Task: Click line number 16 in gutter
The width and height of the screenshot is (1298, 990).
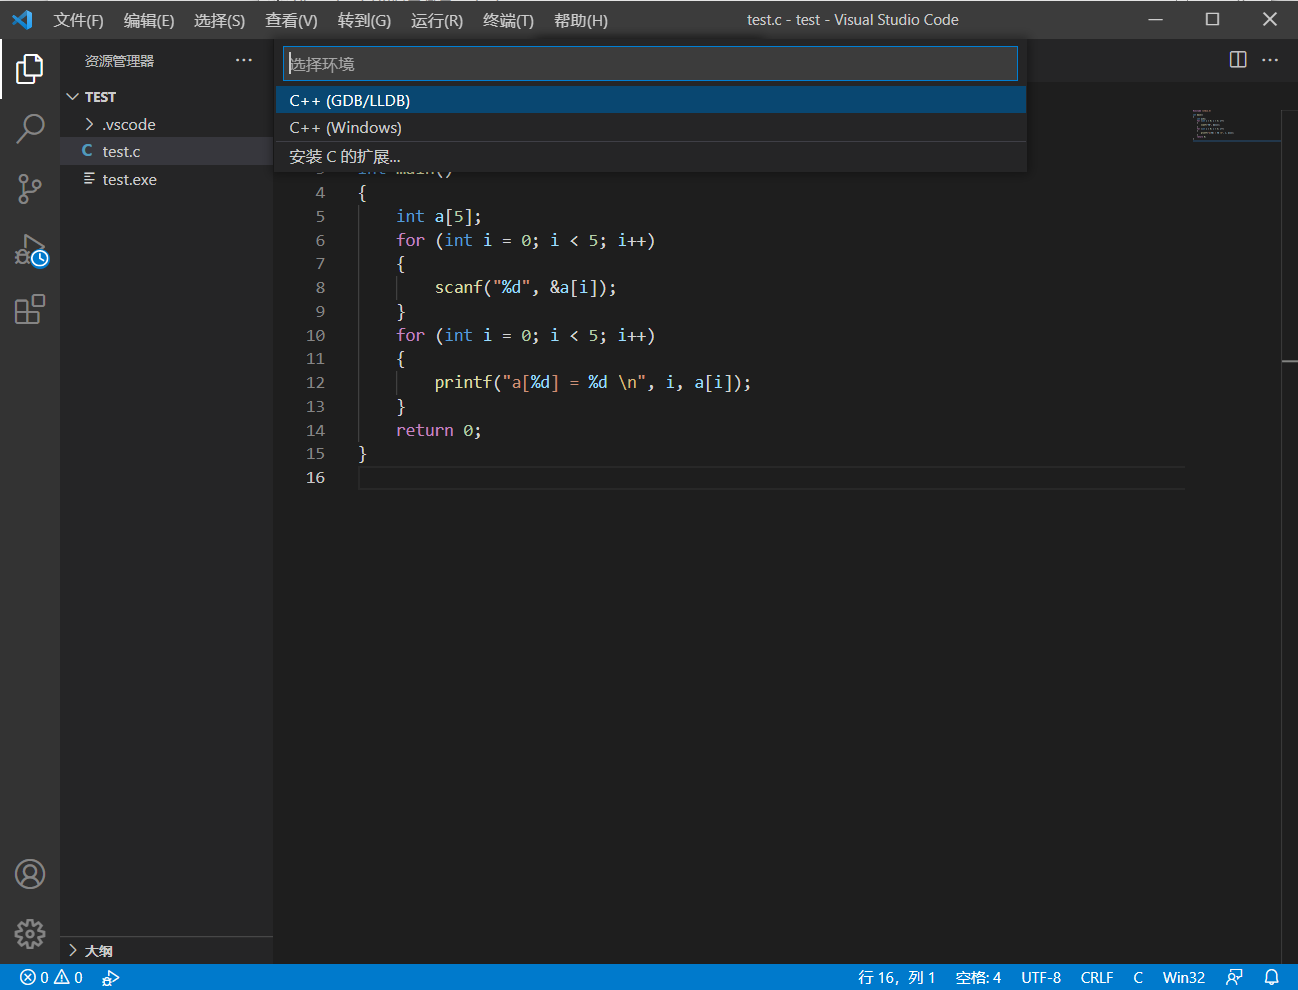Action: click(x=315, y=477)
